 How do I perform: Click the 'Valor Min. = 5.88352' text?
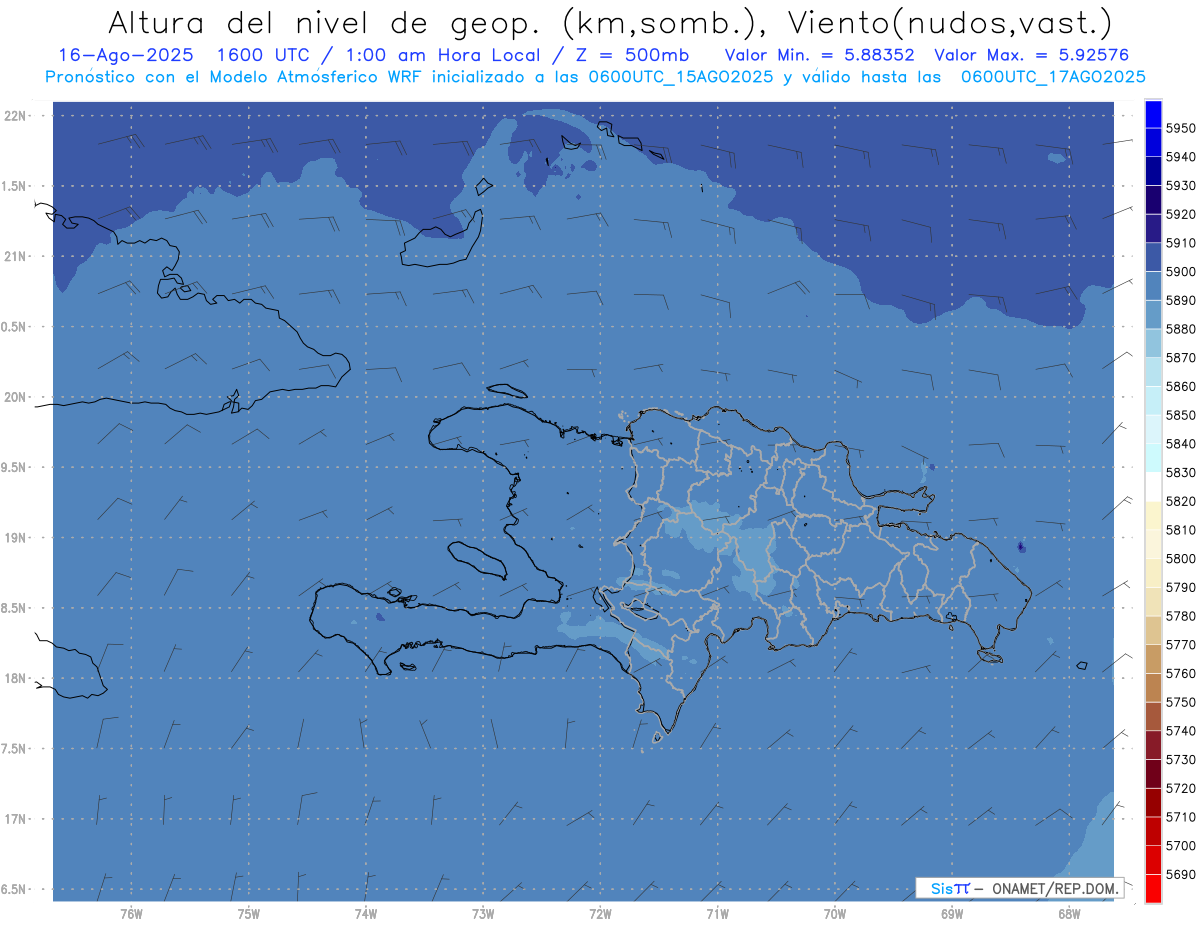tap(819, 55)
